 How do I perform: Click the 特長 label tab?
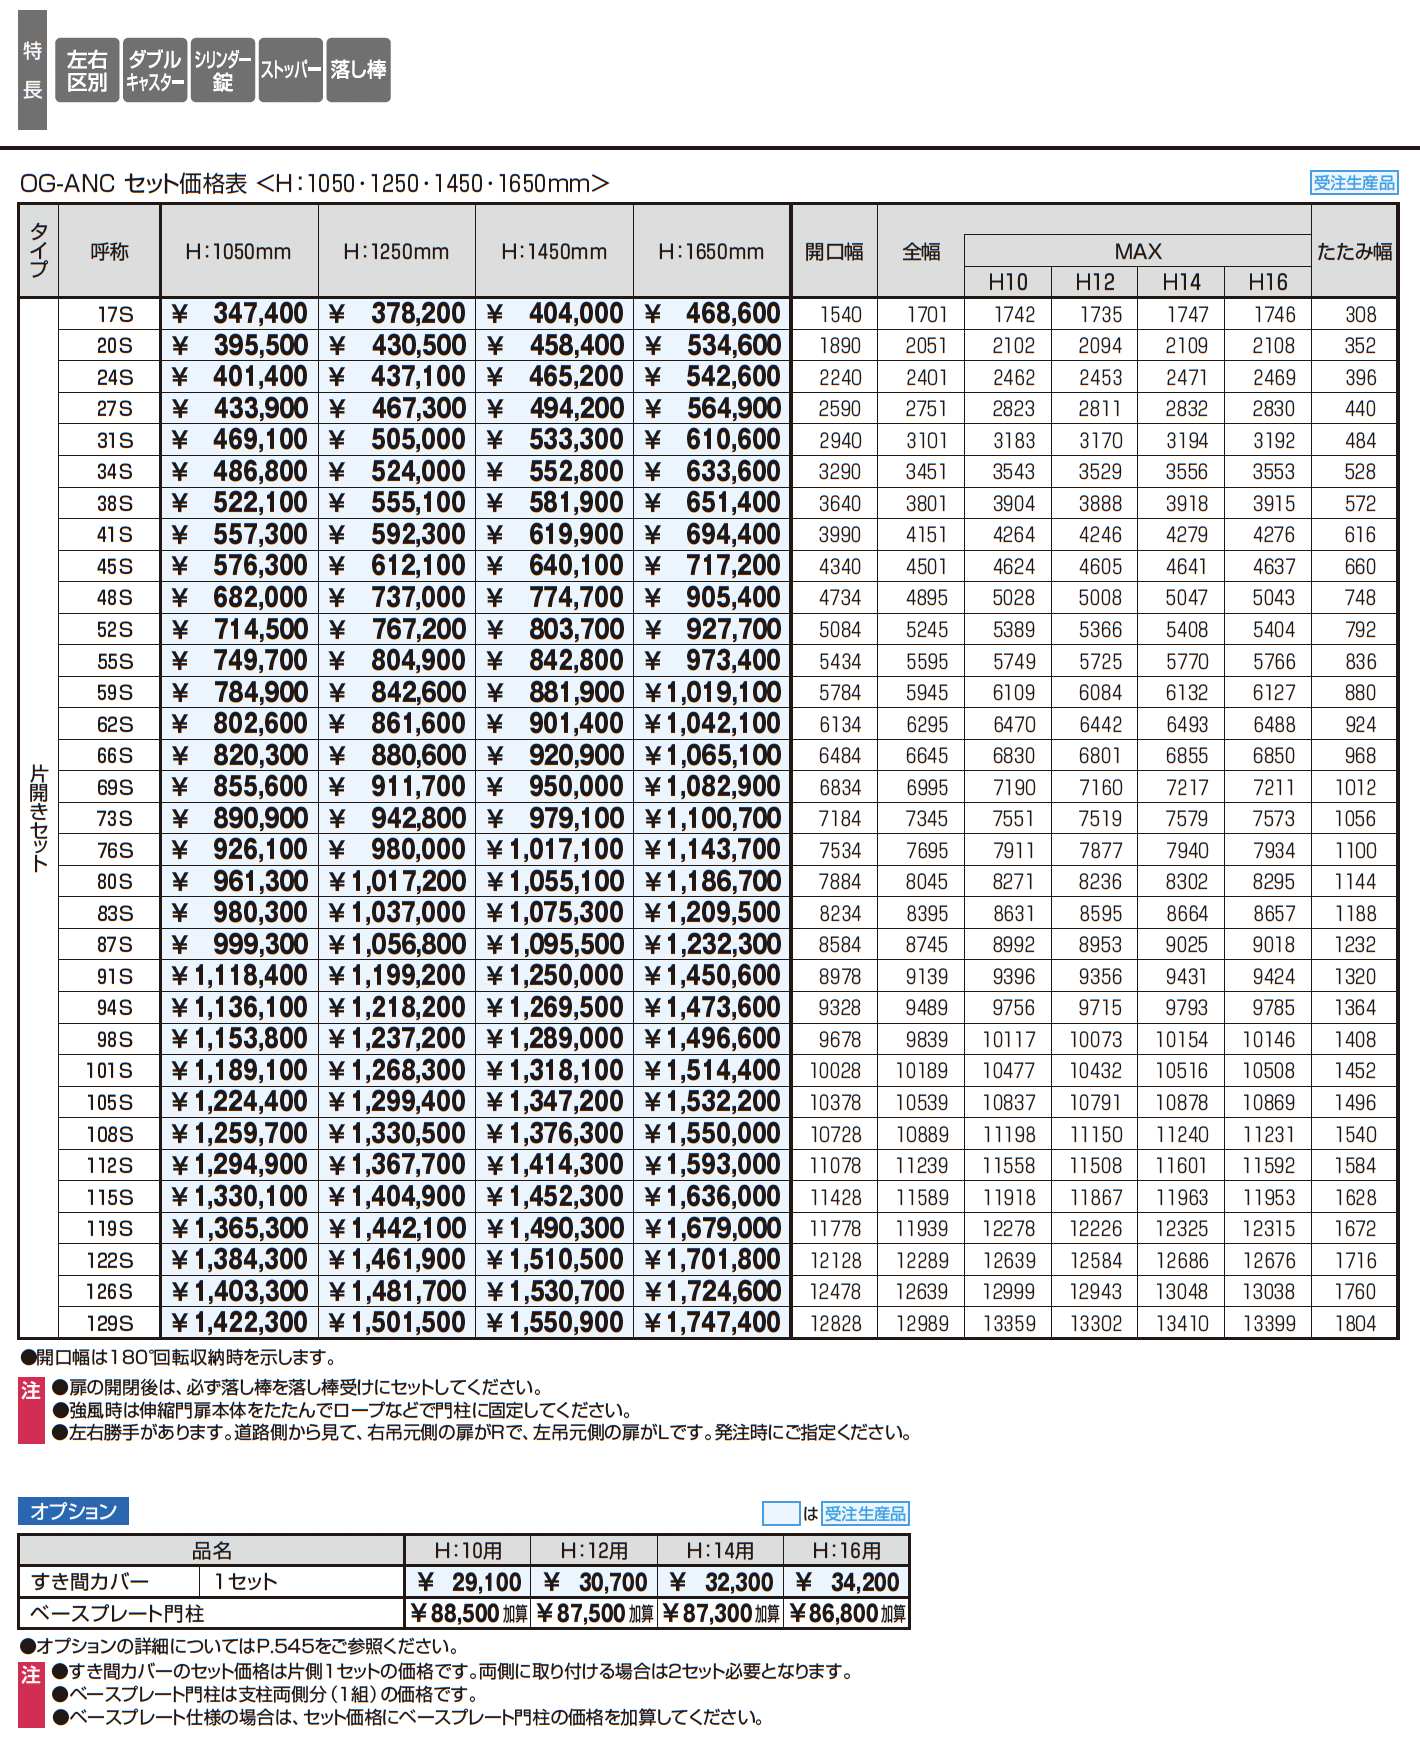(32, 70)
